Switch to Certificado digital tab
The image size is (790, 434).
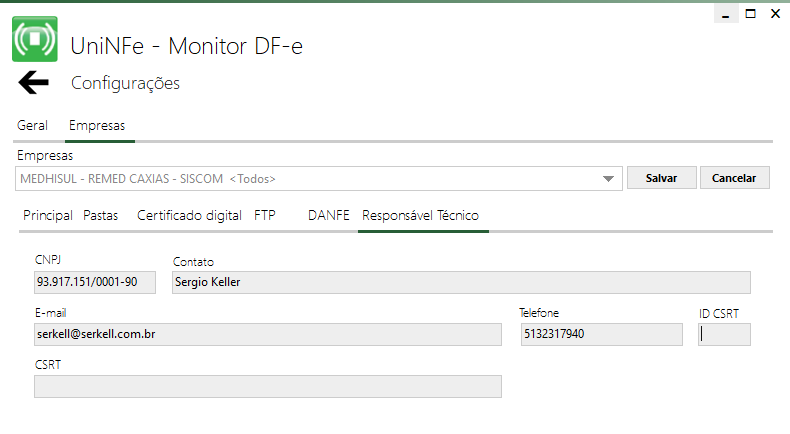coord(189,216)
